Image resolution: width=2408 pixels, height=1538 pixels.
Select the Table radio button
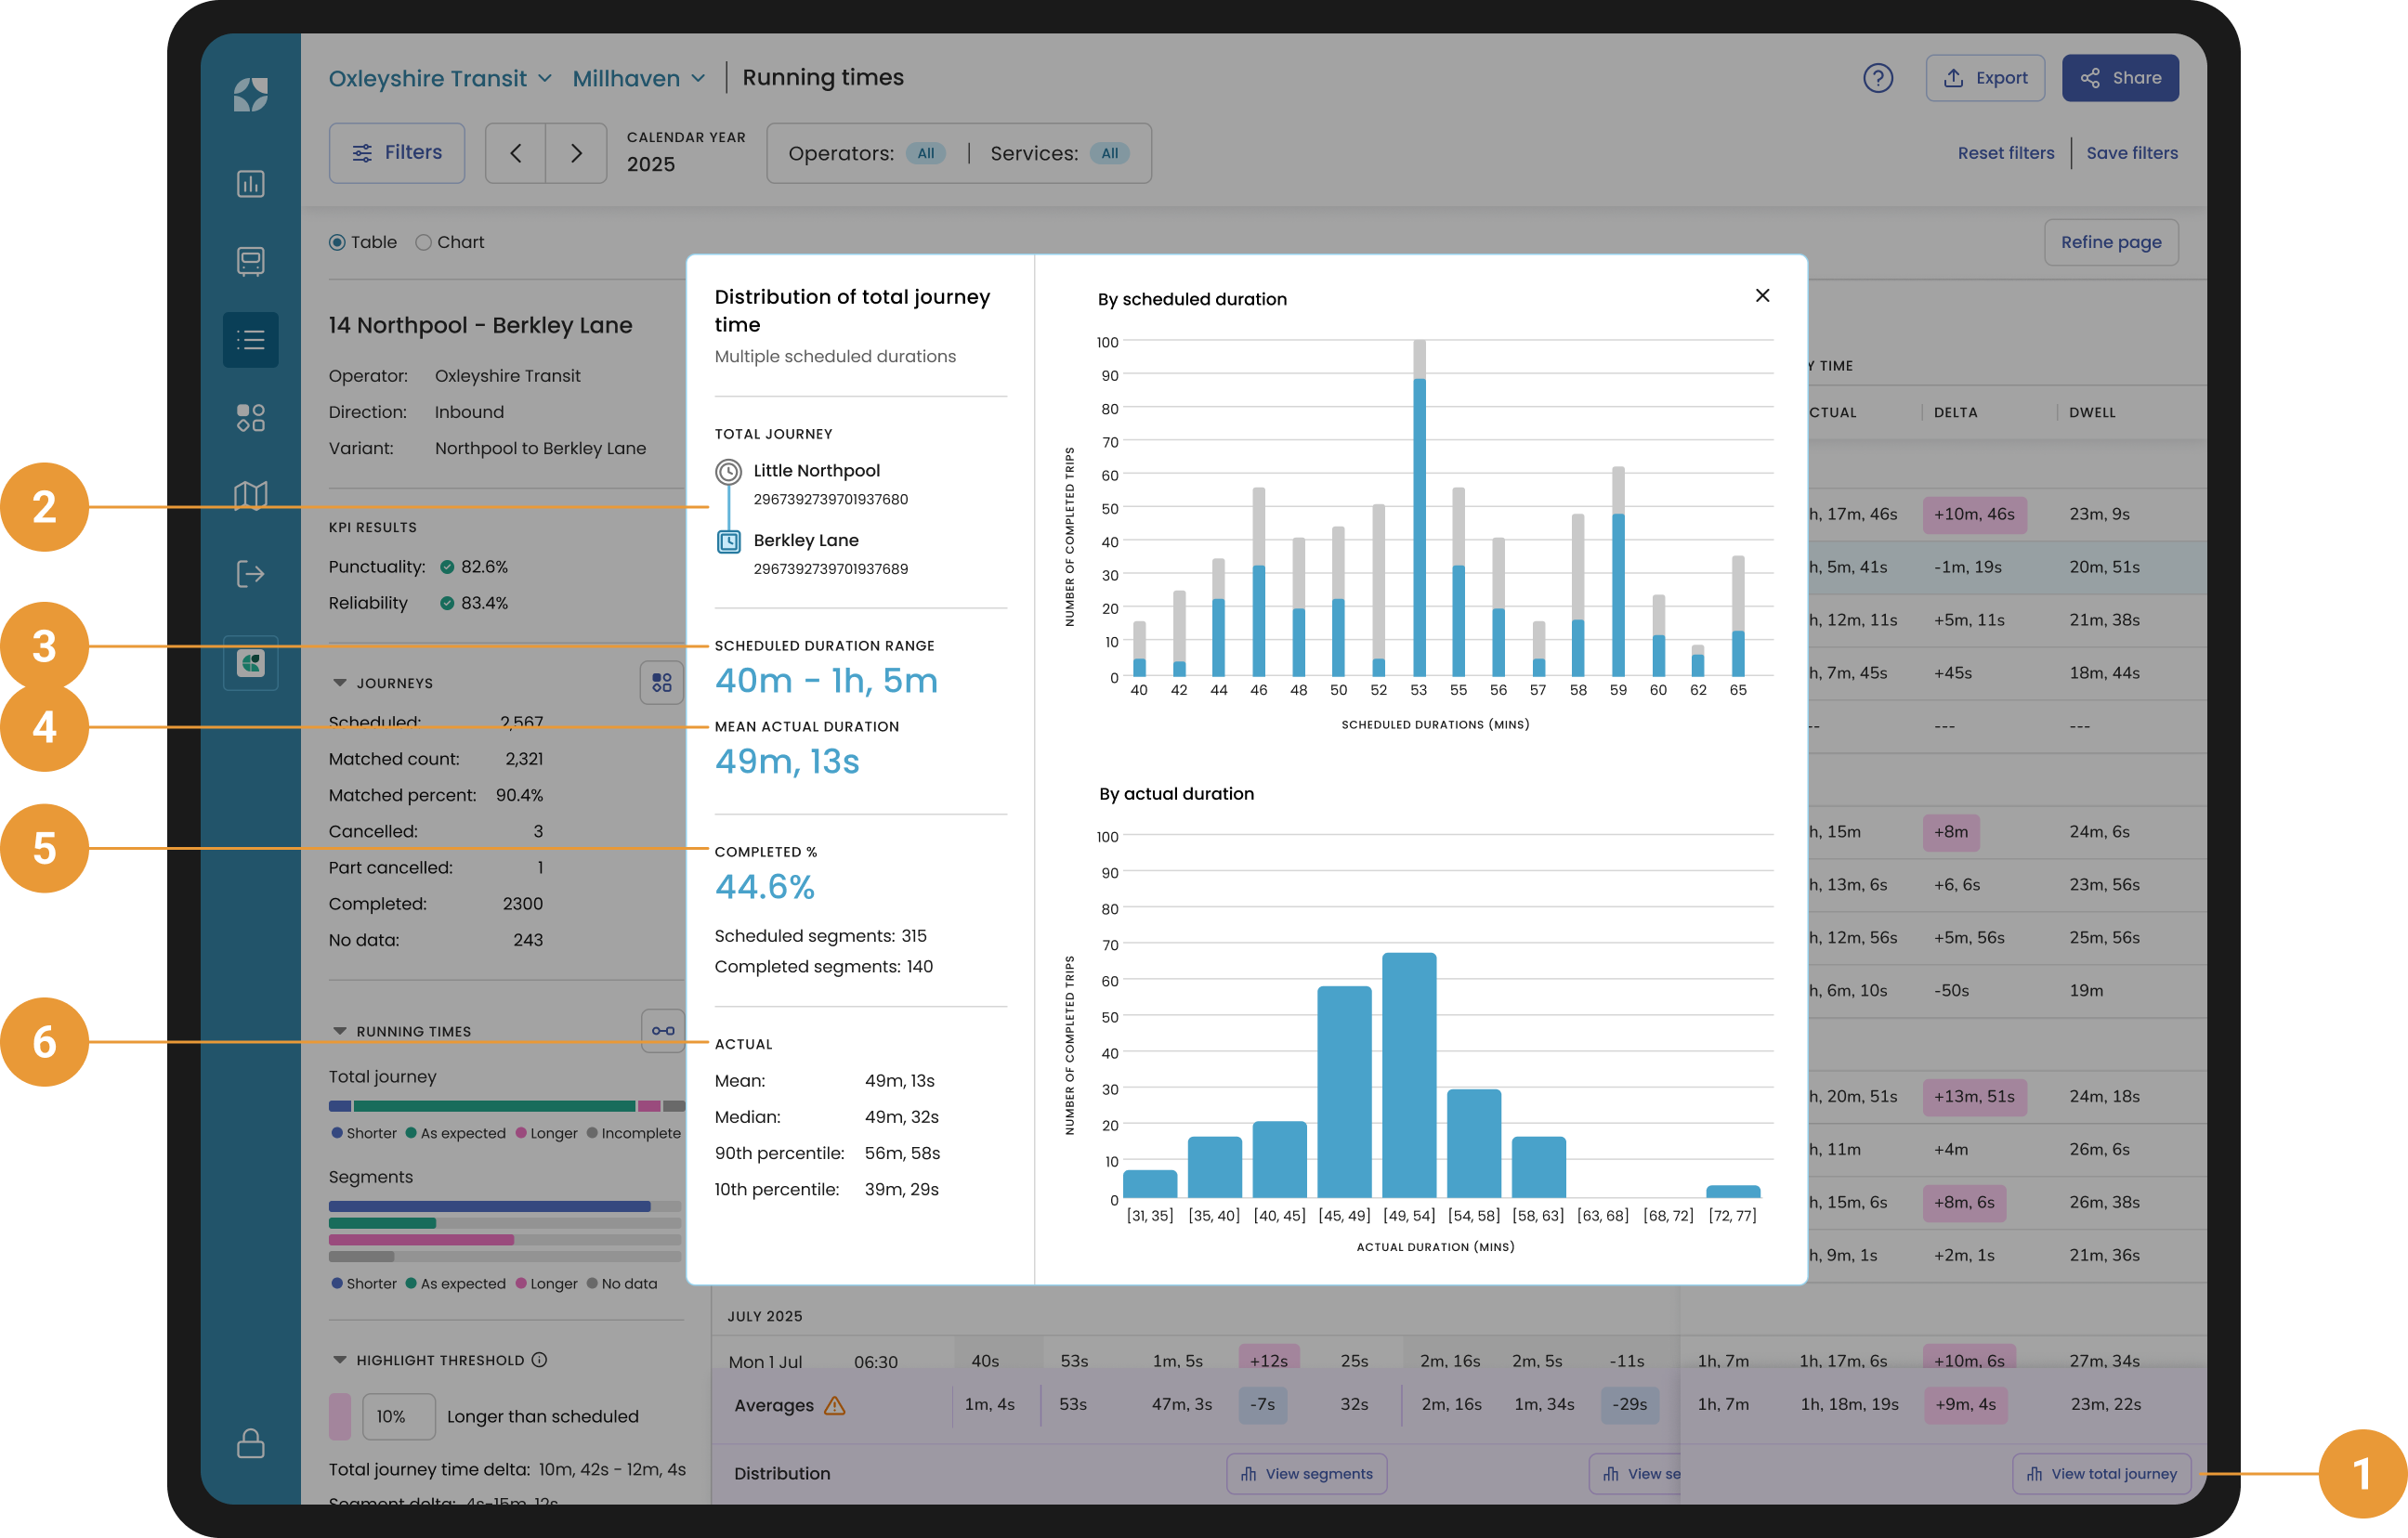(x=338, y=242)
